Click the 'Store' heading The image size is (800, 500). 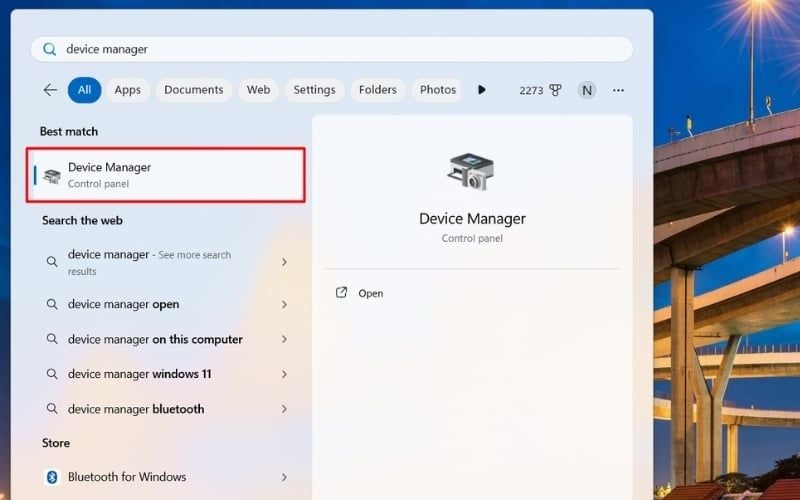click(56, 443)
